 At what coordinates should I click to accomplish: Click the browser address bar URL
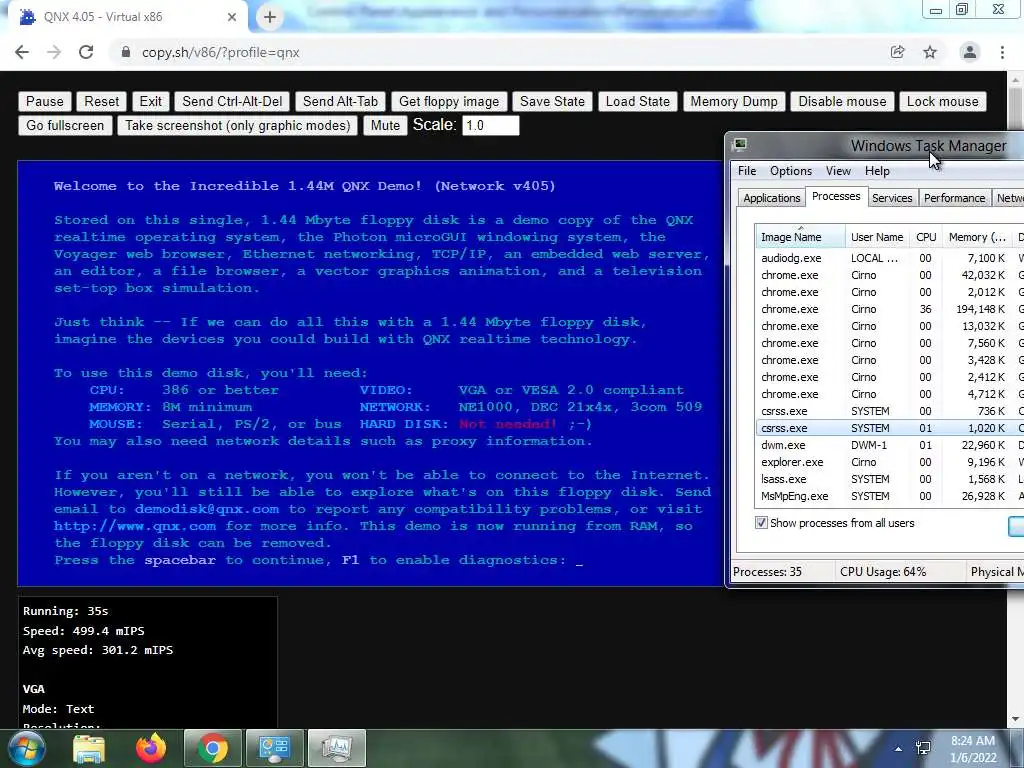pyautogui.click(x=221, y=52)
